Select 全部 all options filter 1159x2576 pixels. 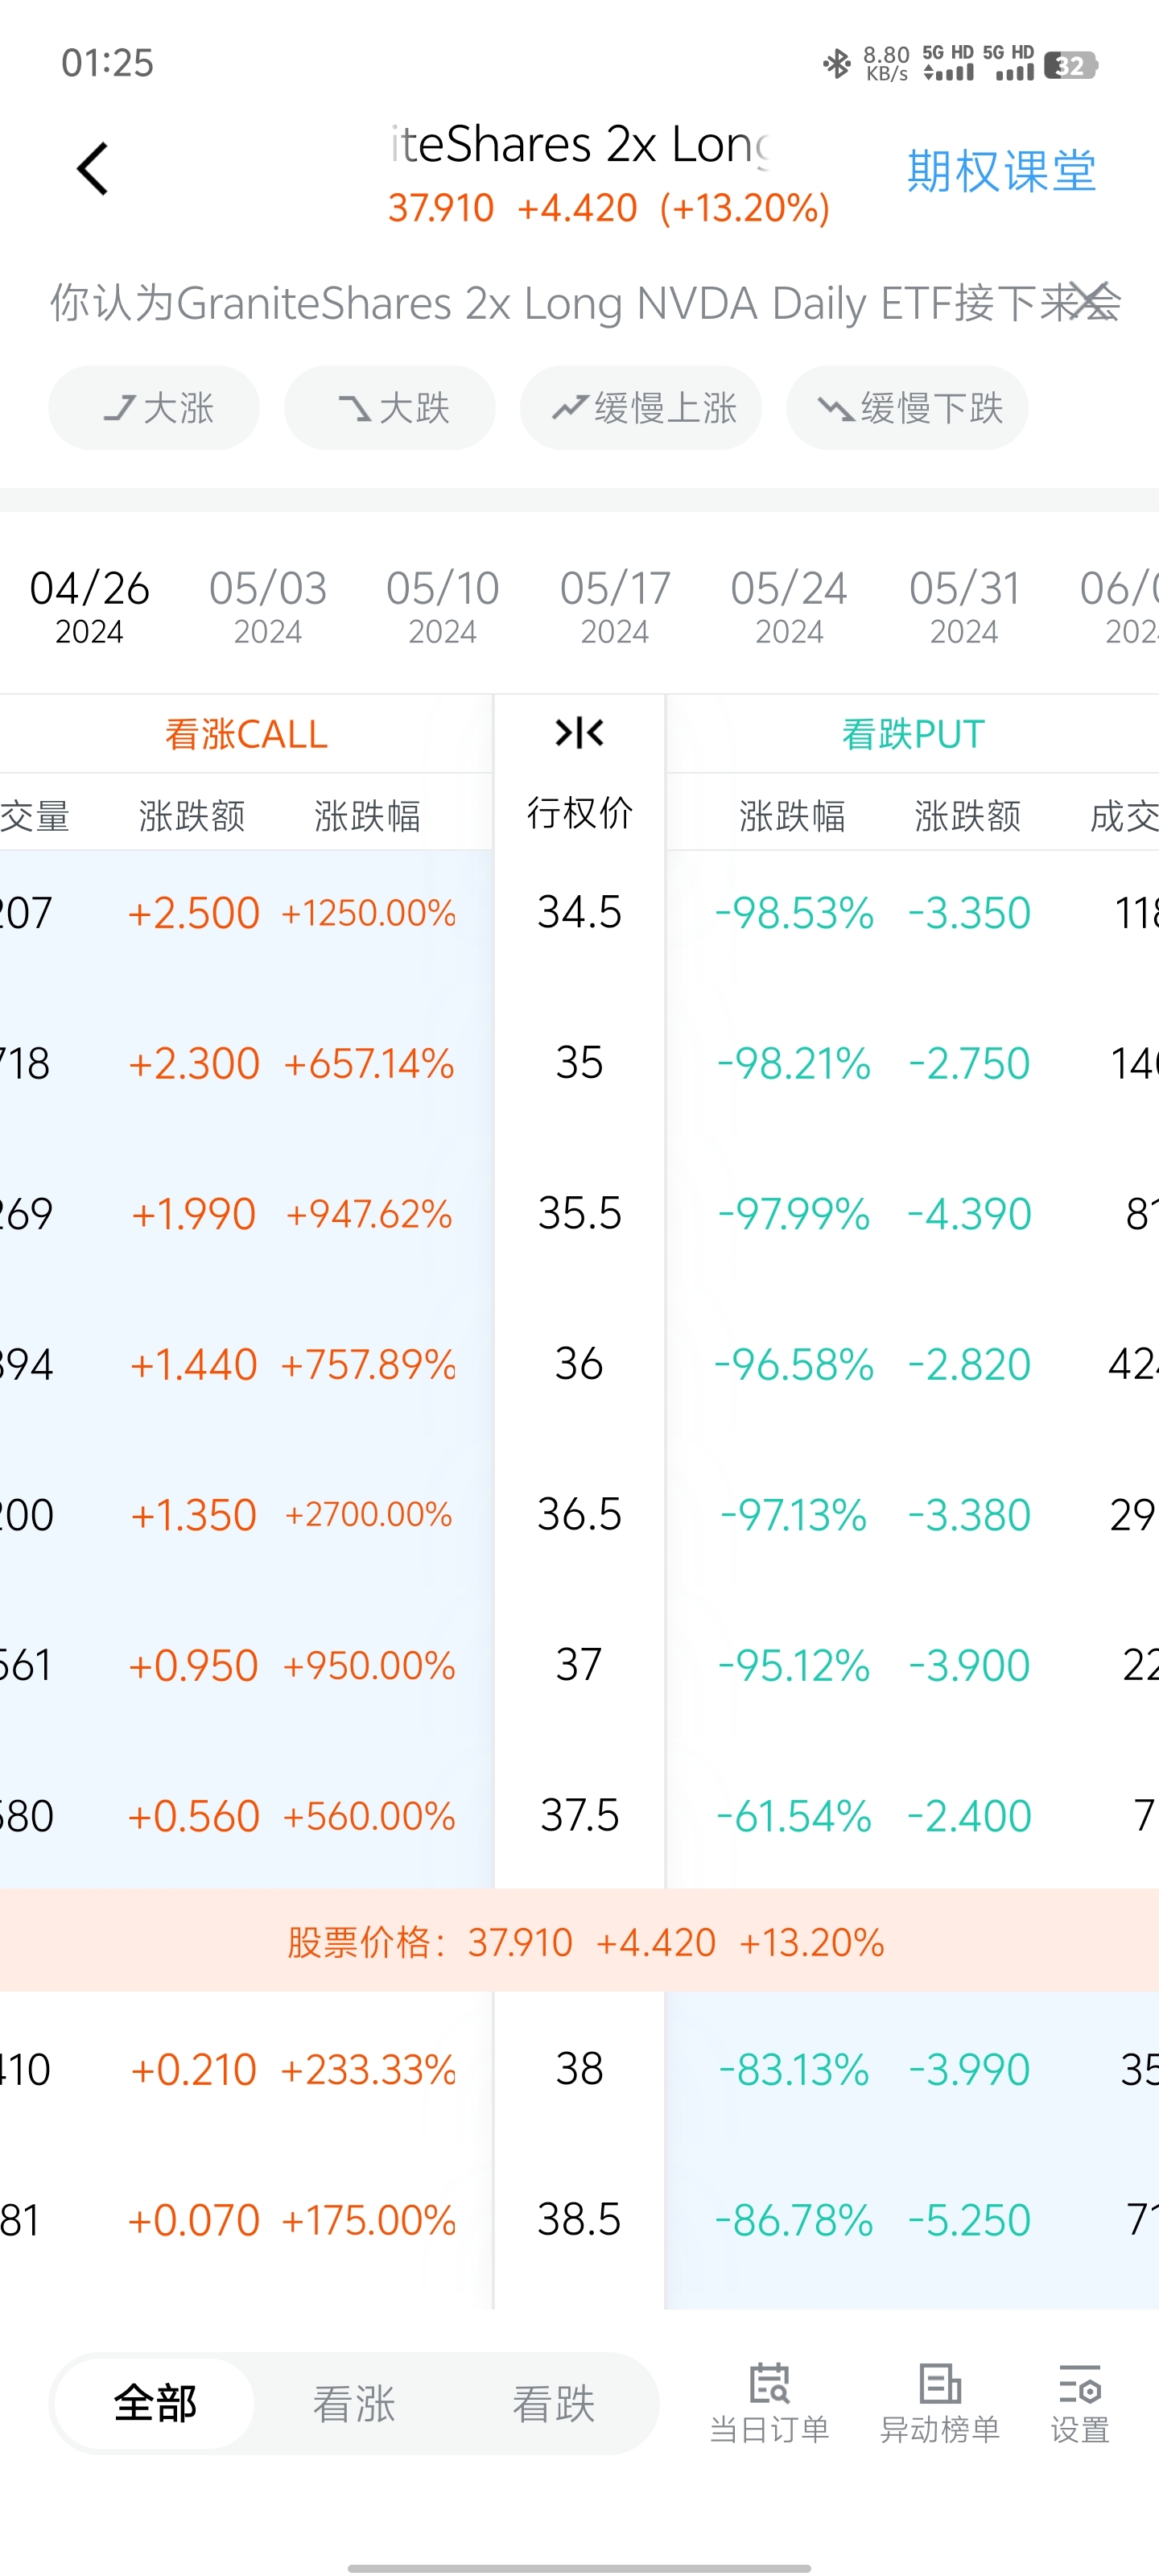tap(155, 2404)
